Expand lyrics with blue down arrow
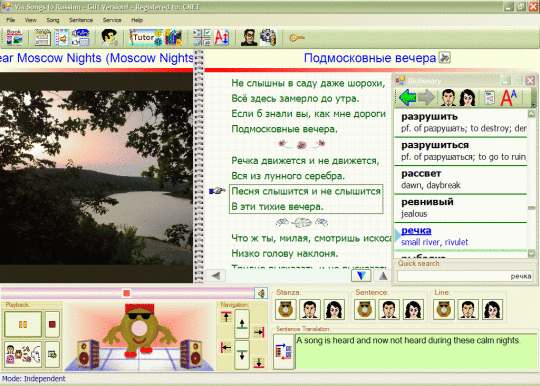Viewport: 540px width, 386px height. (361, 275)
